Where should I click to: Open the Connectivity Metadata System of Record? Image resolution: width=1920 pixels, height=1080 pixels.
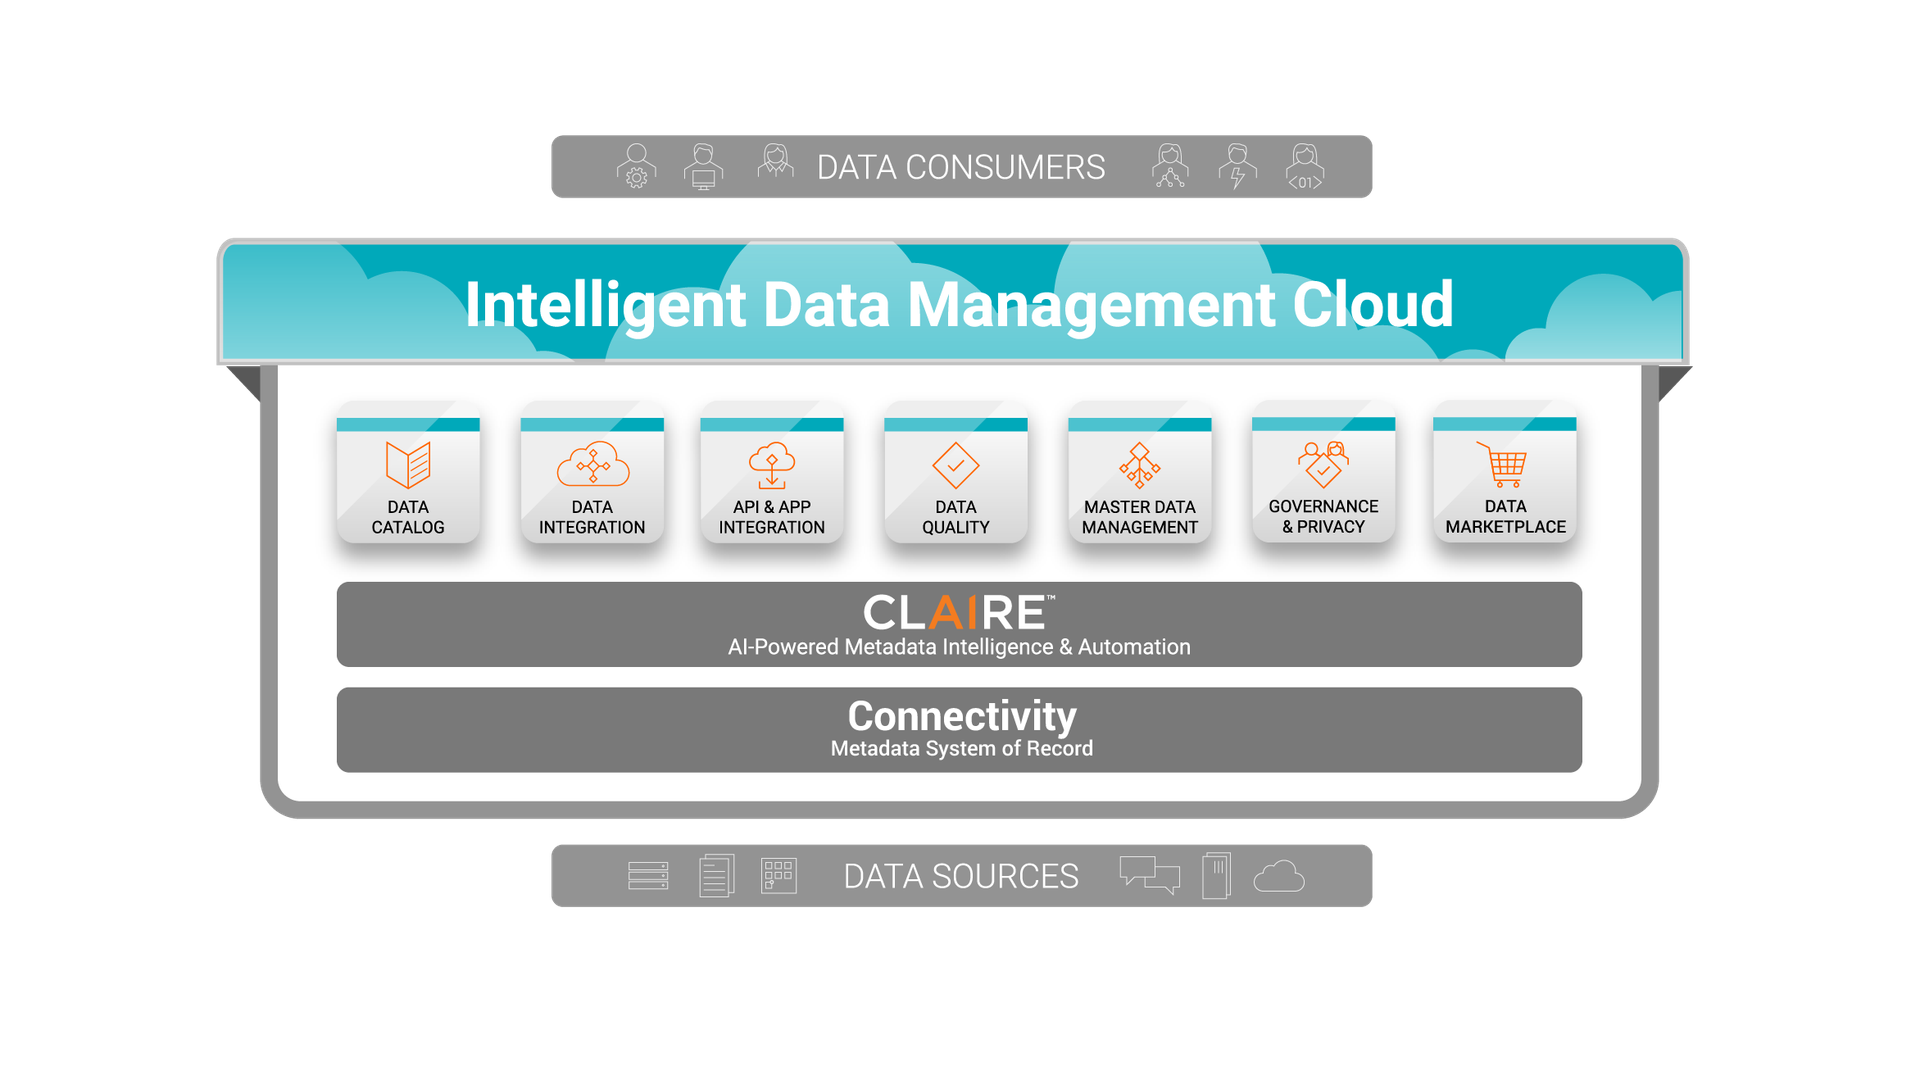(x=960, y=727)
